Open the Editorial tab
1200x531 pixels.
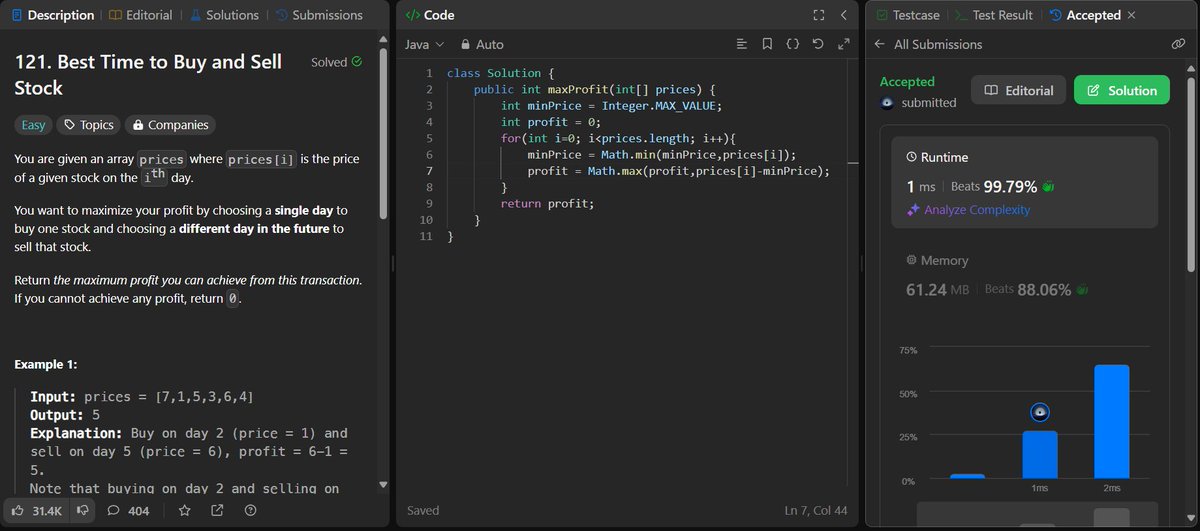click(140, 15)
